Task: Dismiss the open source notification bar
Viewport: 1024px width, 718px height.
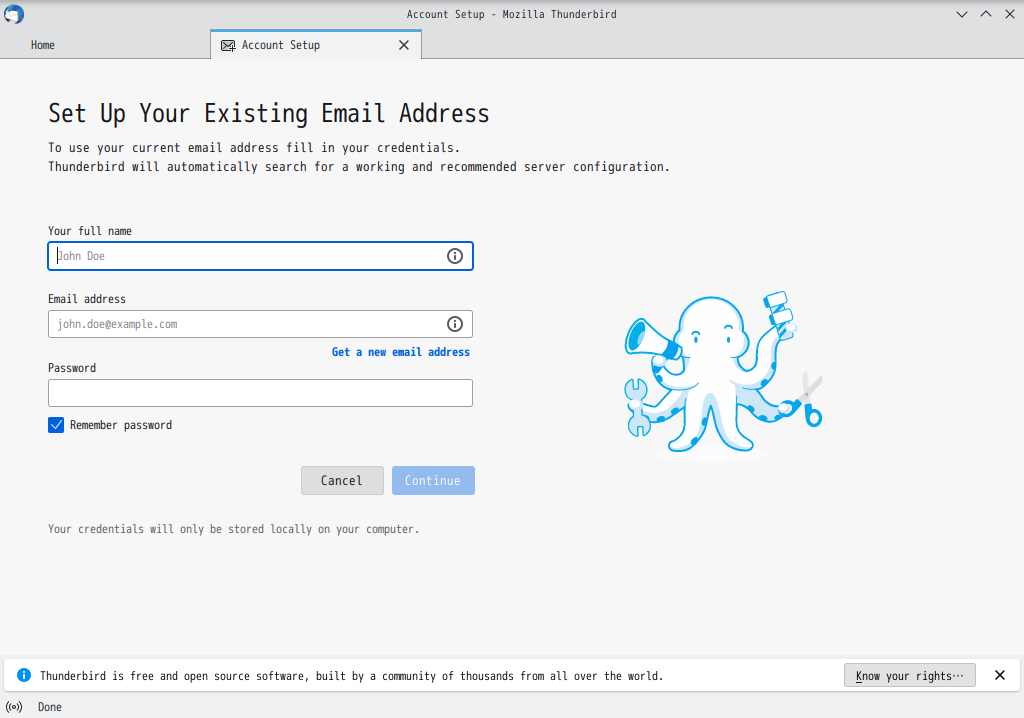Action: pos(999,675)
